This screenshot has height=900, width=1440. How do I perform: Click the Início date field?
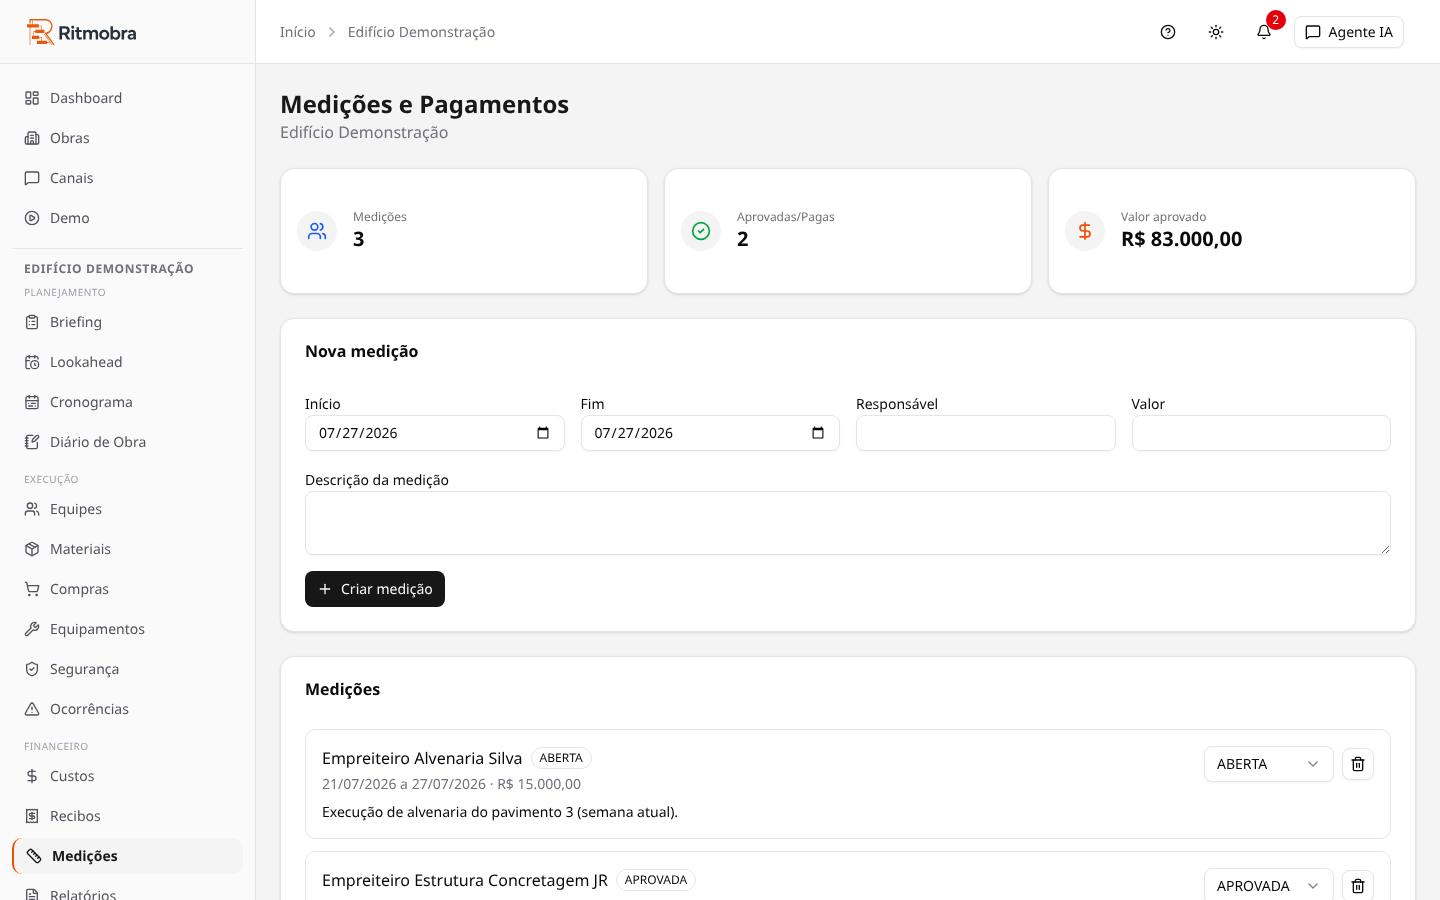[435, 433]
